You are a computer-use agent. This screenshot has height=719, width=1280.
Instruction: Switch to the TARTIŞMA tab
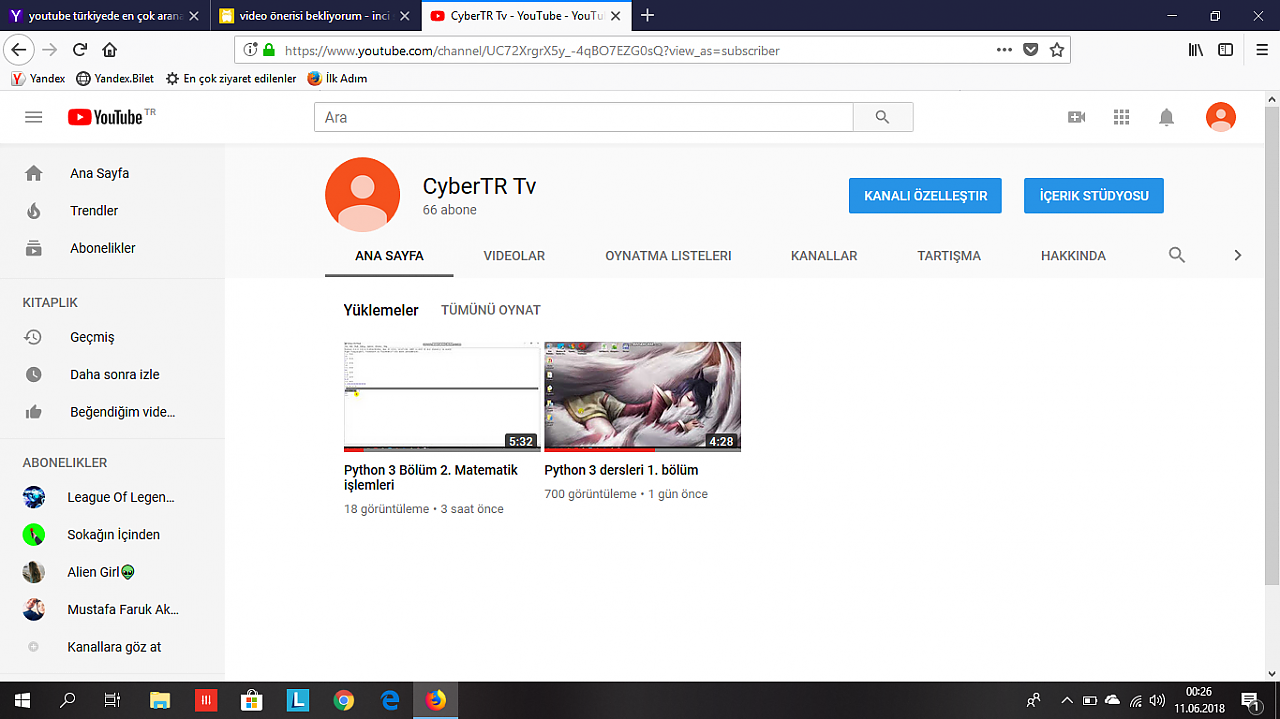click(949, 256)
